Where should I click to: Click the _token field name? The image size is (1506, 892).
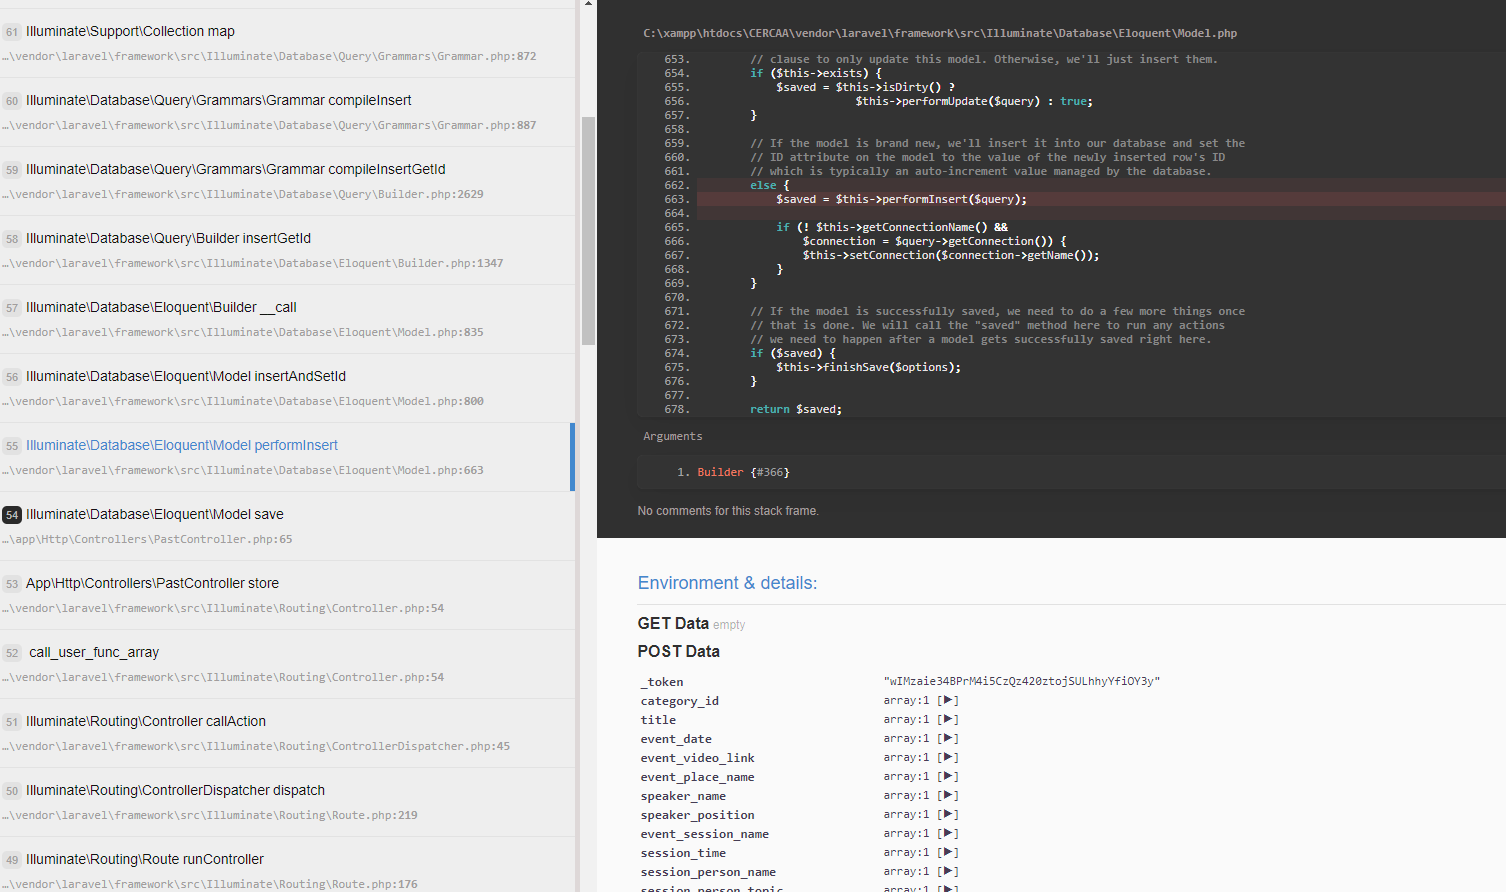(662, 682)
